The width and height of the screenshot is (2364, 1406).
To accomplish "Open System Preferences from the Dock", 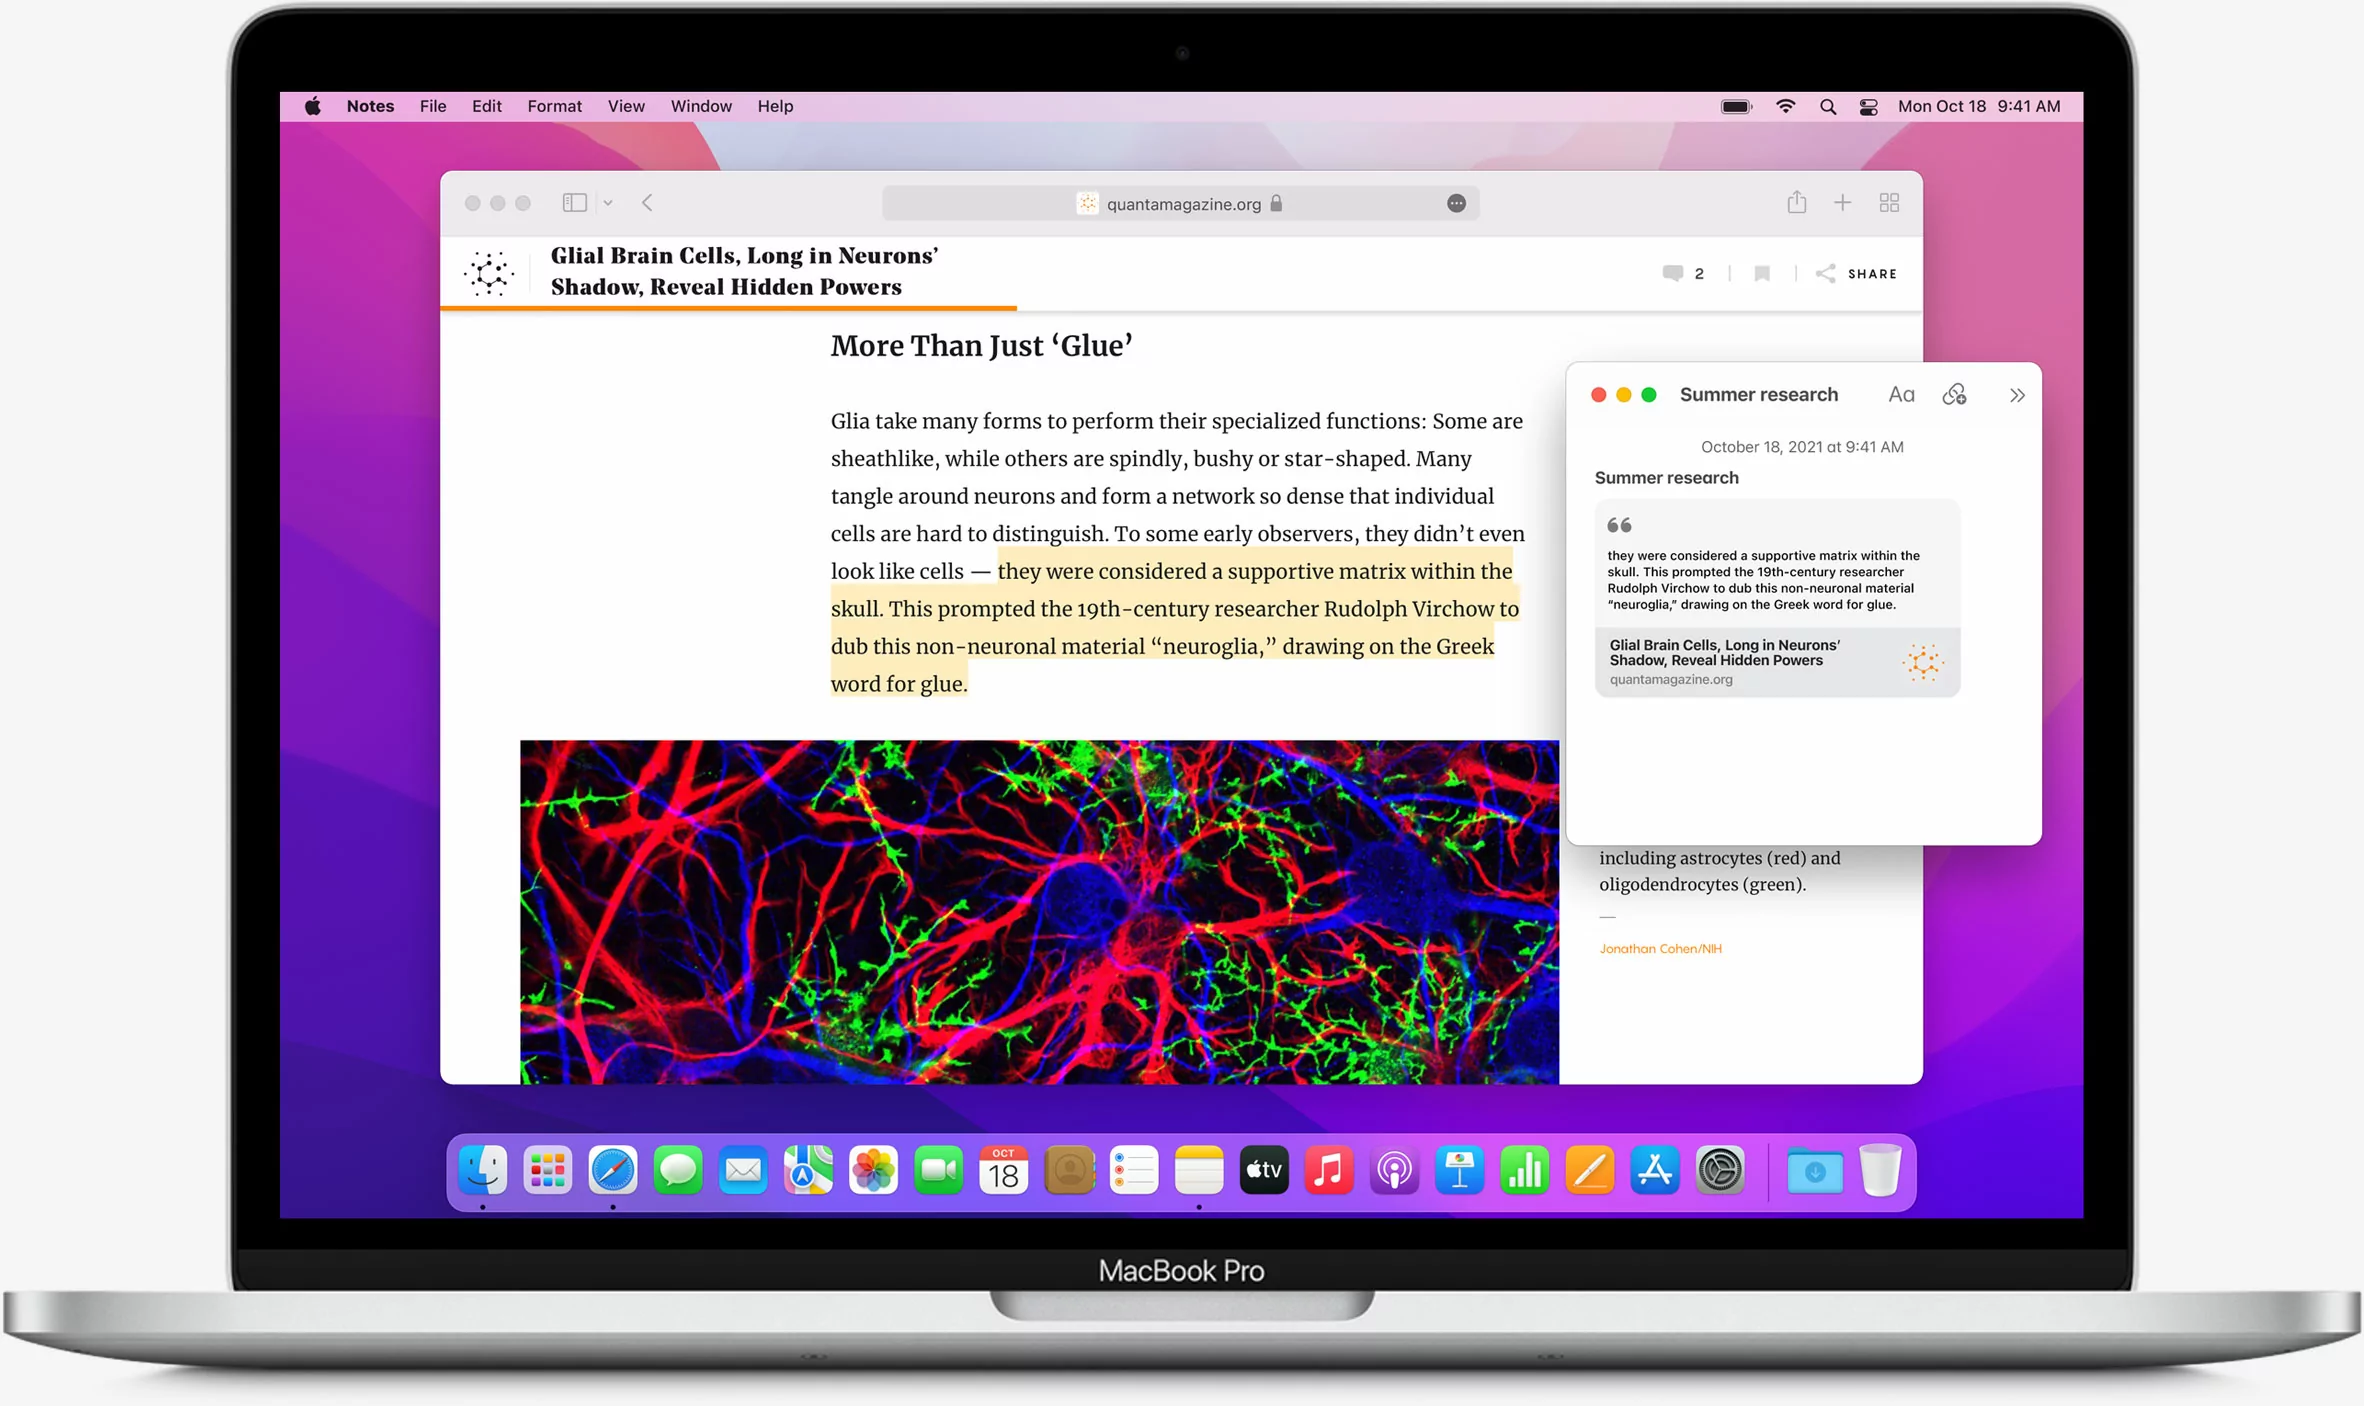I will [x=1720, y=1170].
